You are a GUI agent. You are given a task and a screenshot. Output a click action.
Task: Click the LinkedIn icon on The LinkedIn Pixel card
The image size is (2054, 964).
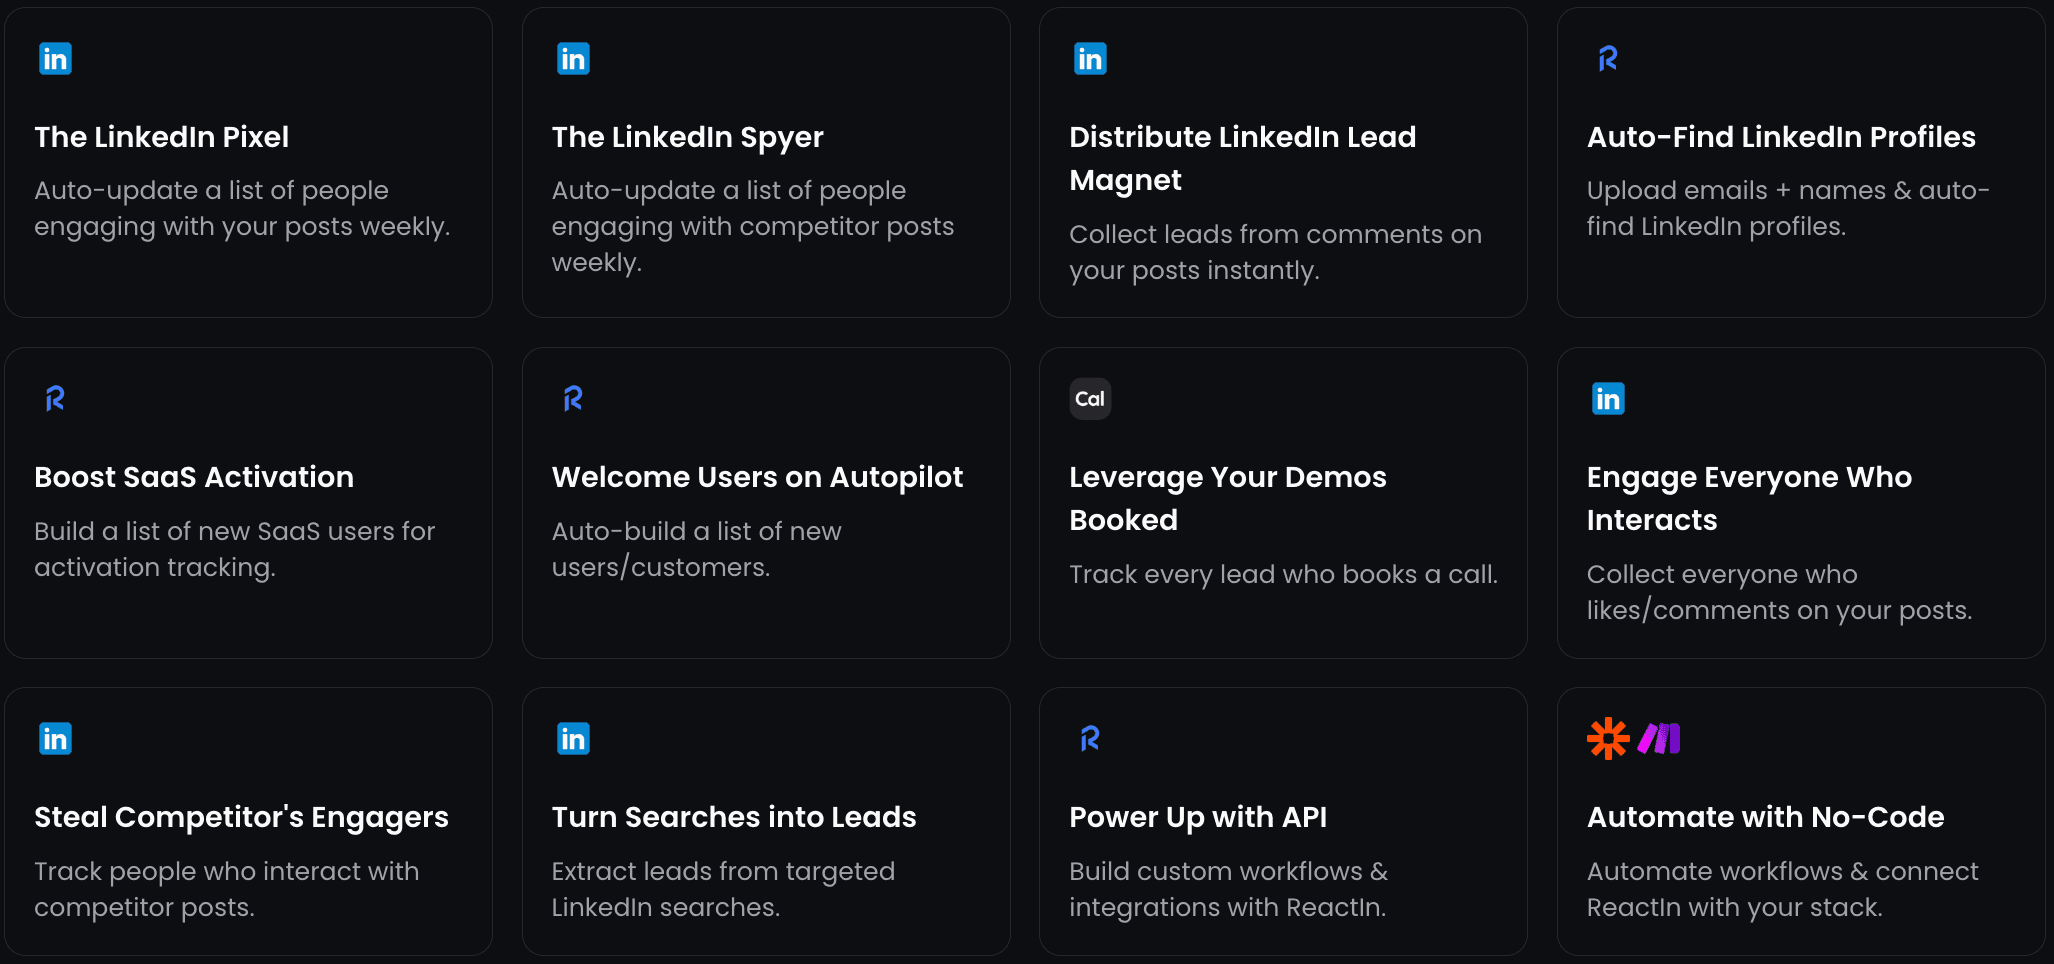coord(55,59)
